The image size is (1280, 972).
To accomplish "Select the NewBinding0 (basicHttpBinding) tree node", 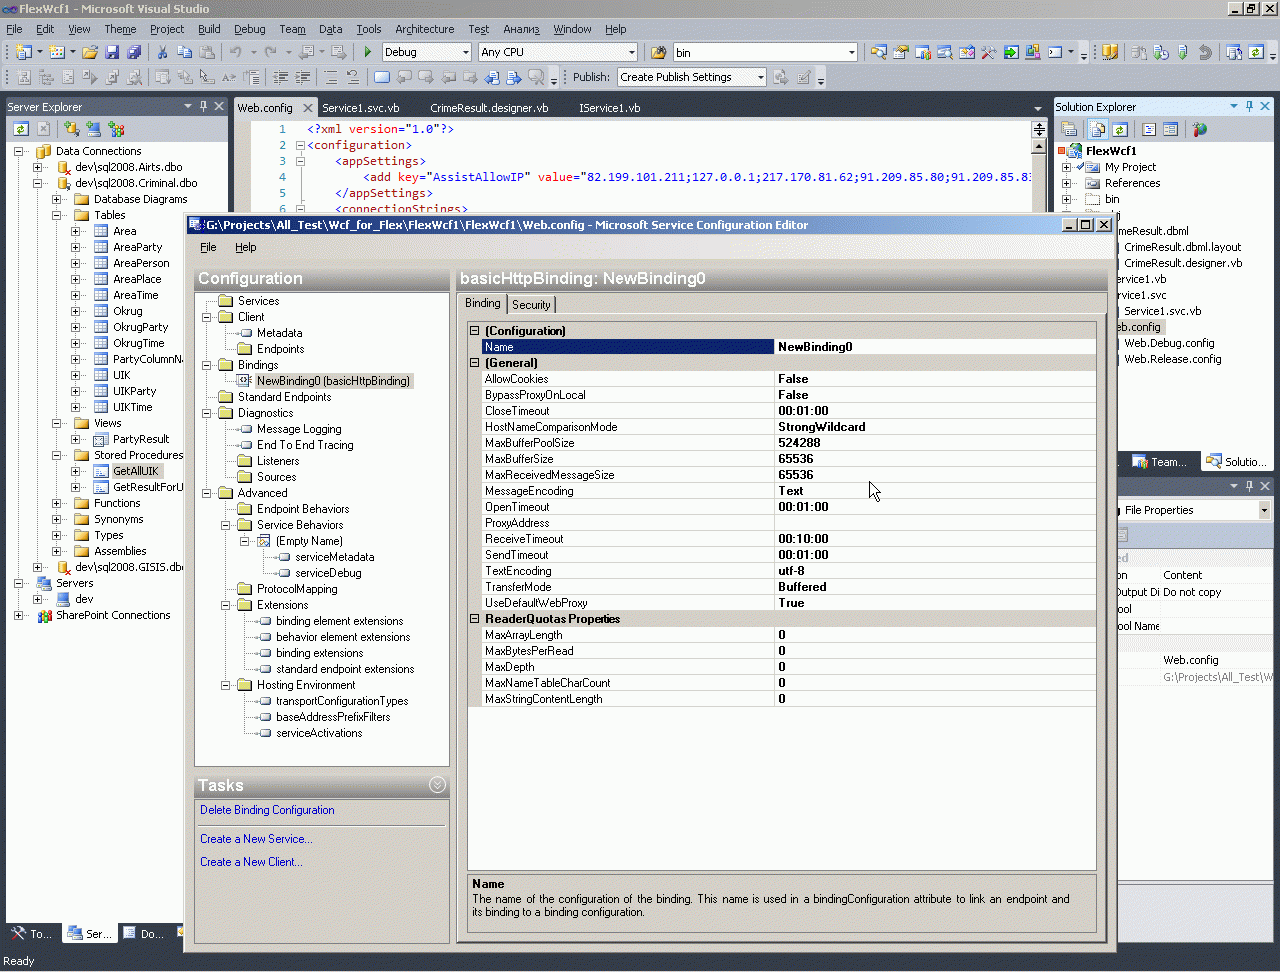I will click(333, 381).
